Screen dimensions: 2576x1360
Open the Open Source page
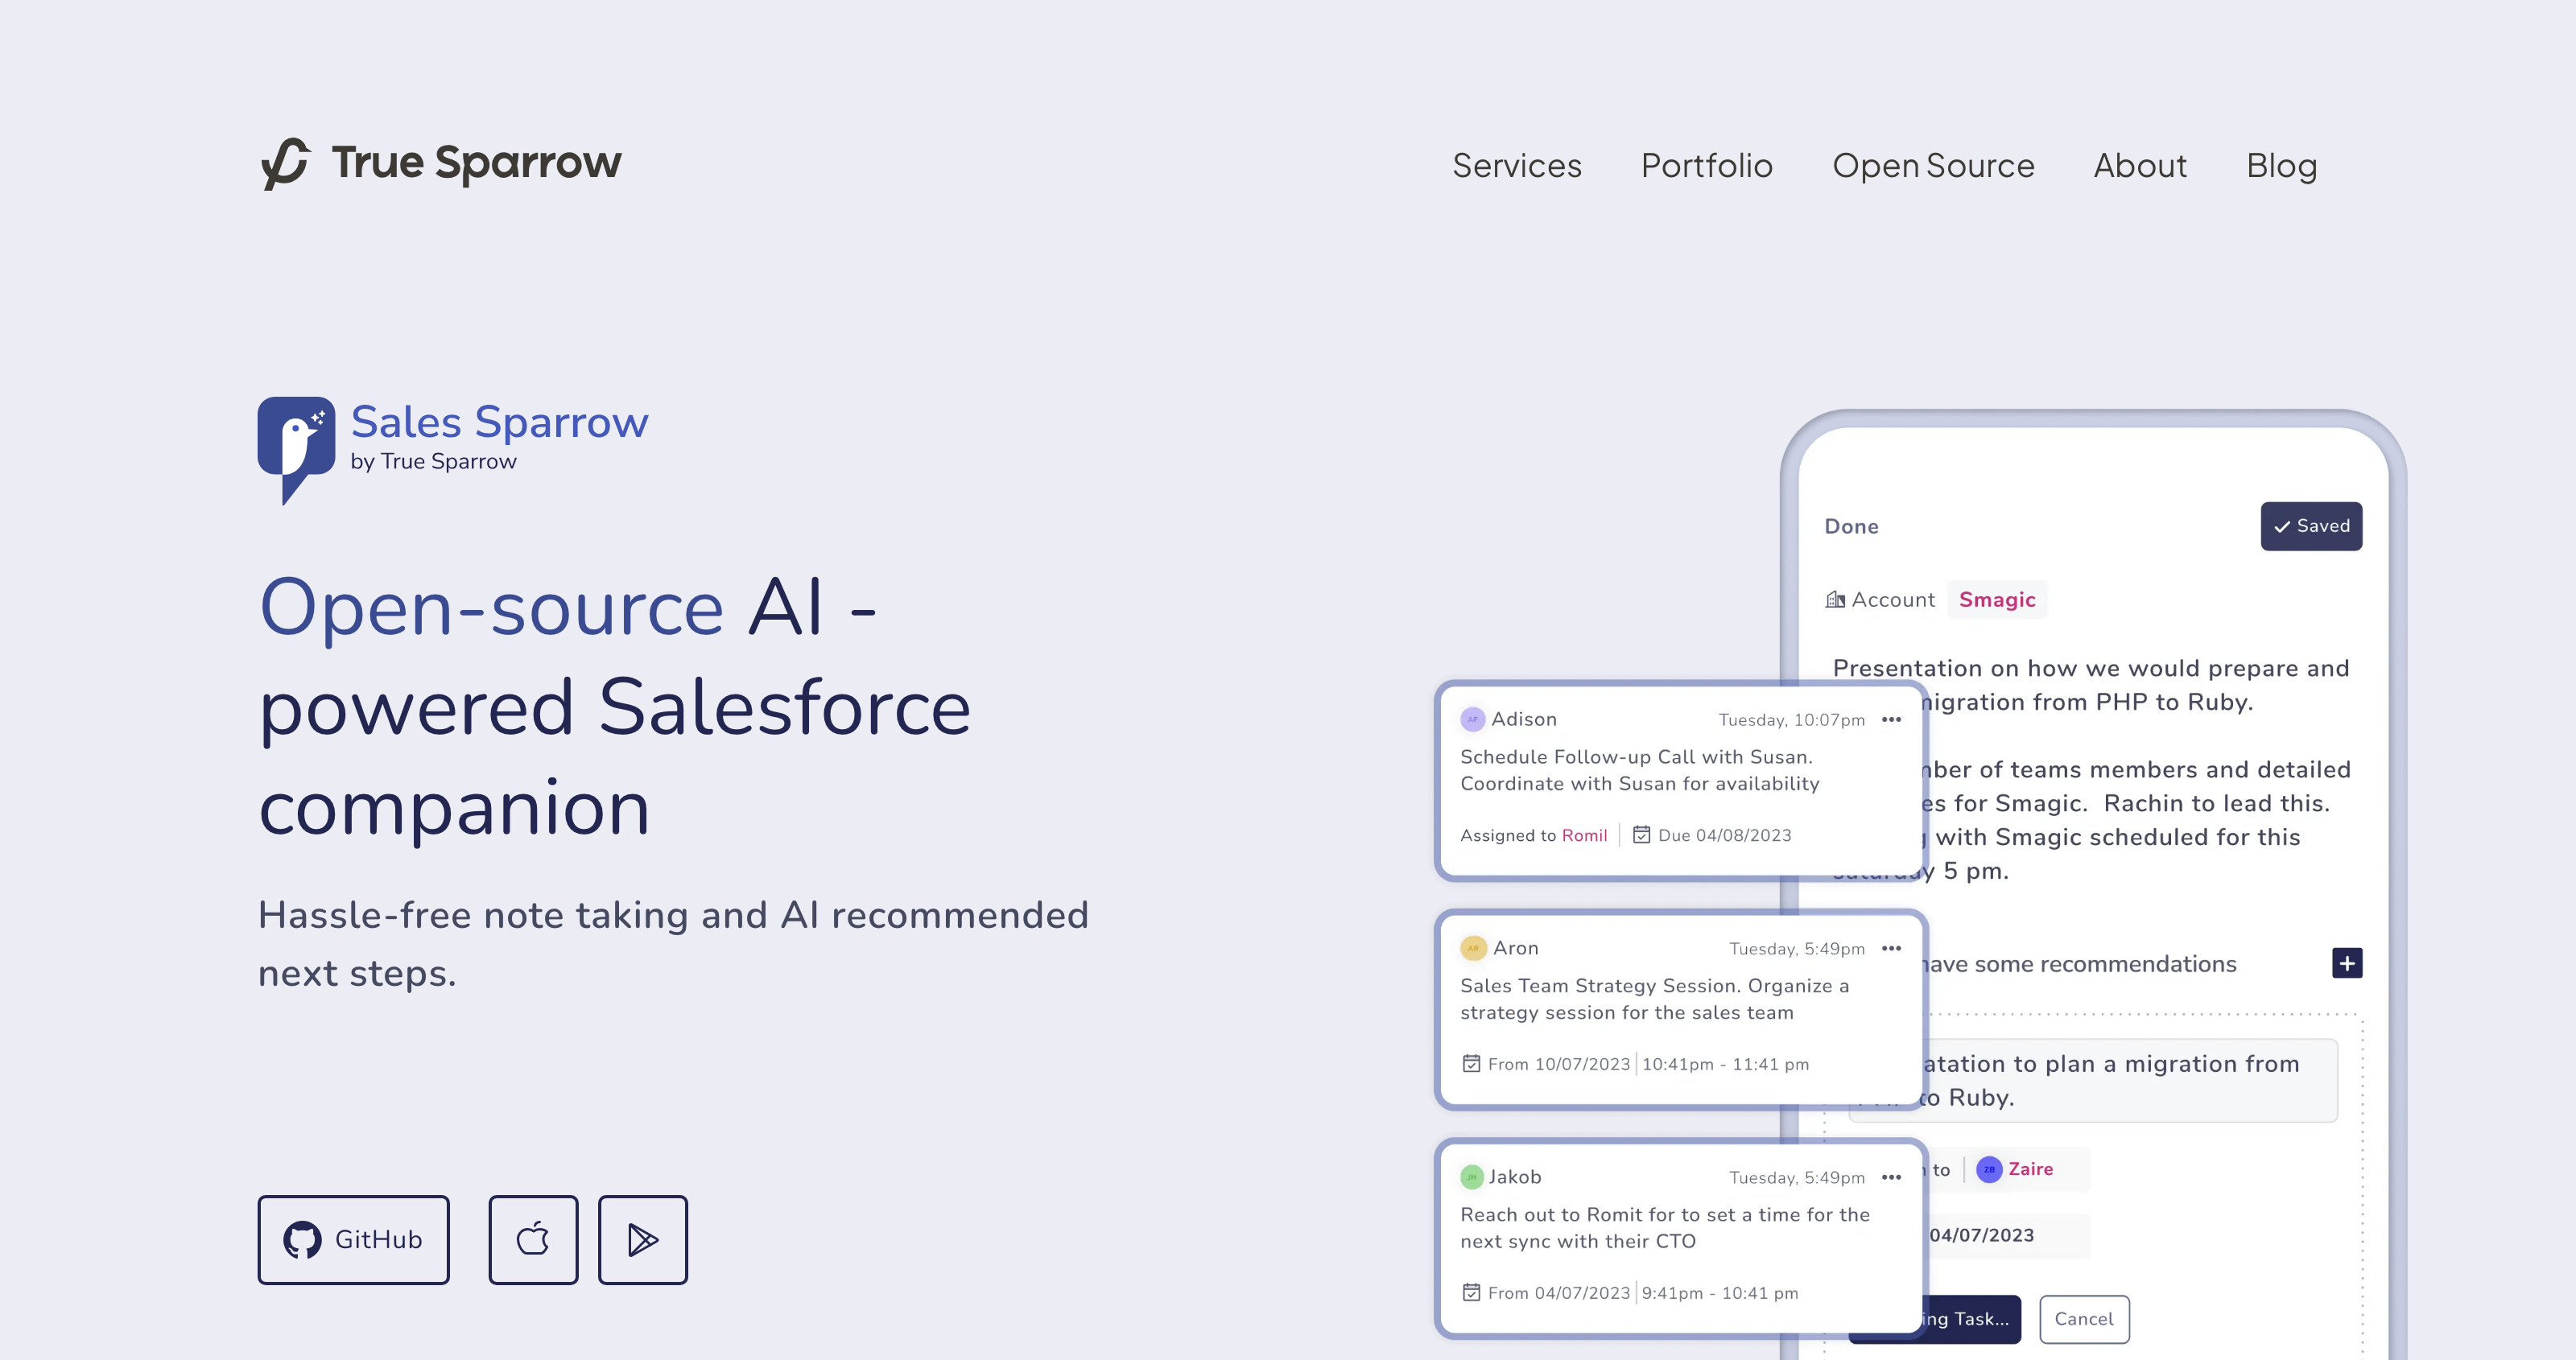coord(1933,165)
